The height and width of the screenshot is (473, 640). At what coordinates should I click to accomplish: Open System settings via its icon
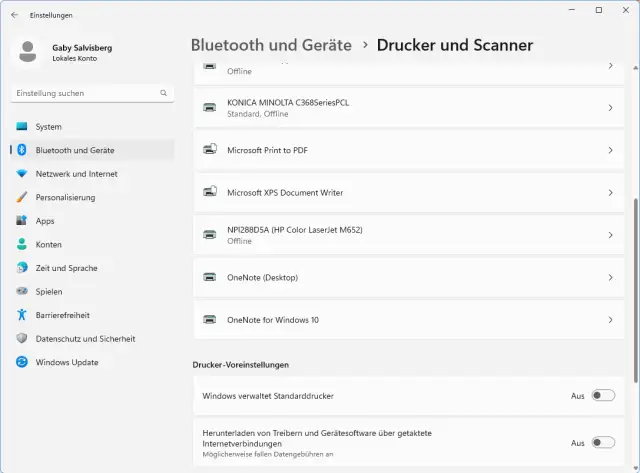21,127
